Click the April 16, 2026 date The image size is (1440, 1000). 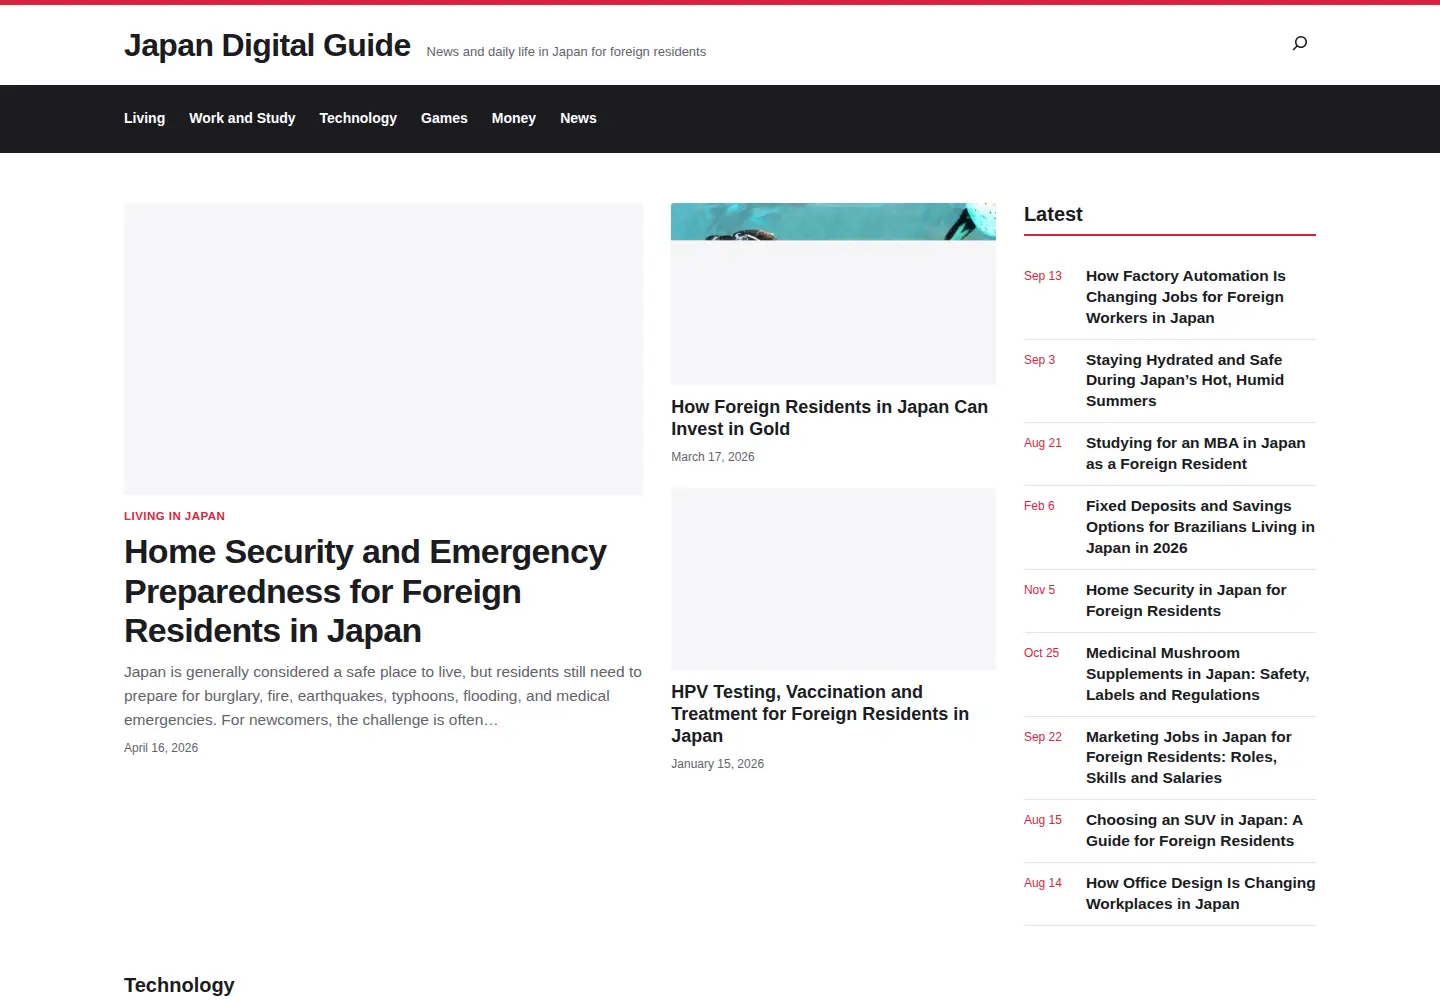point(161,748)
